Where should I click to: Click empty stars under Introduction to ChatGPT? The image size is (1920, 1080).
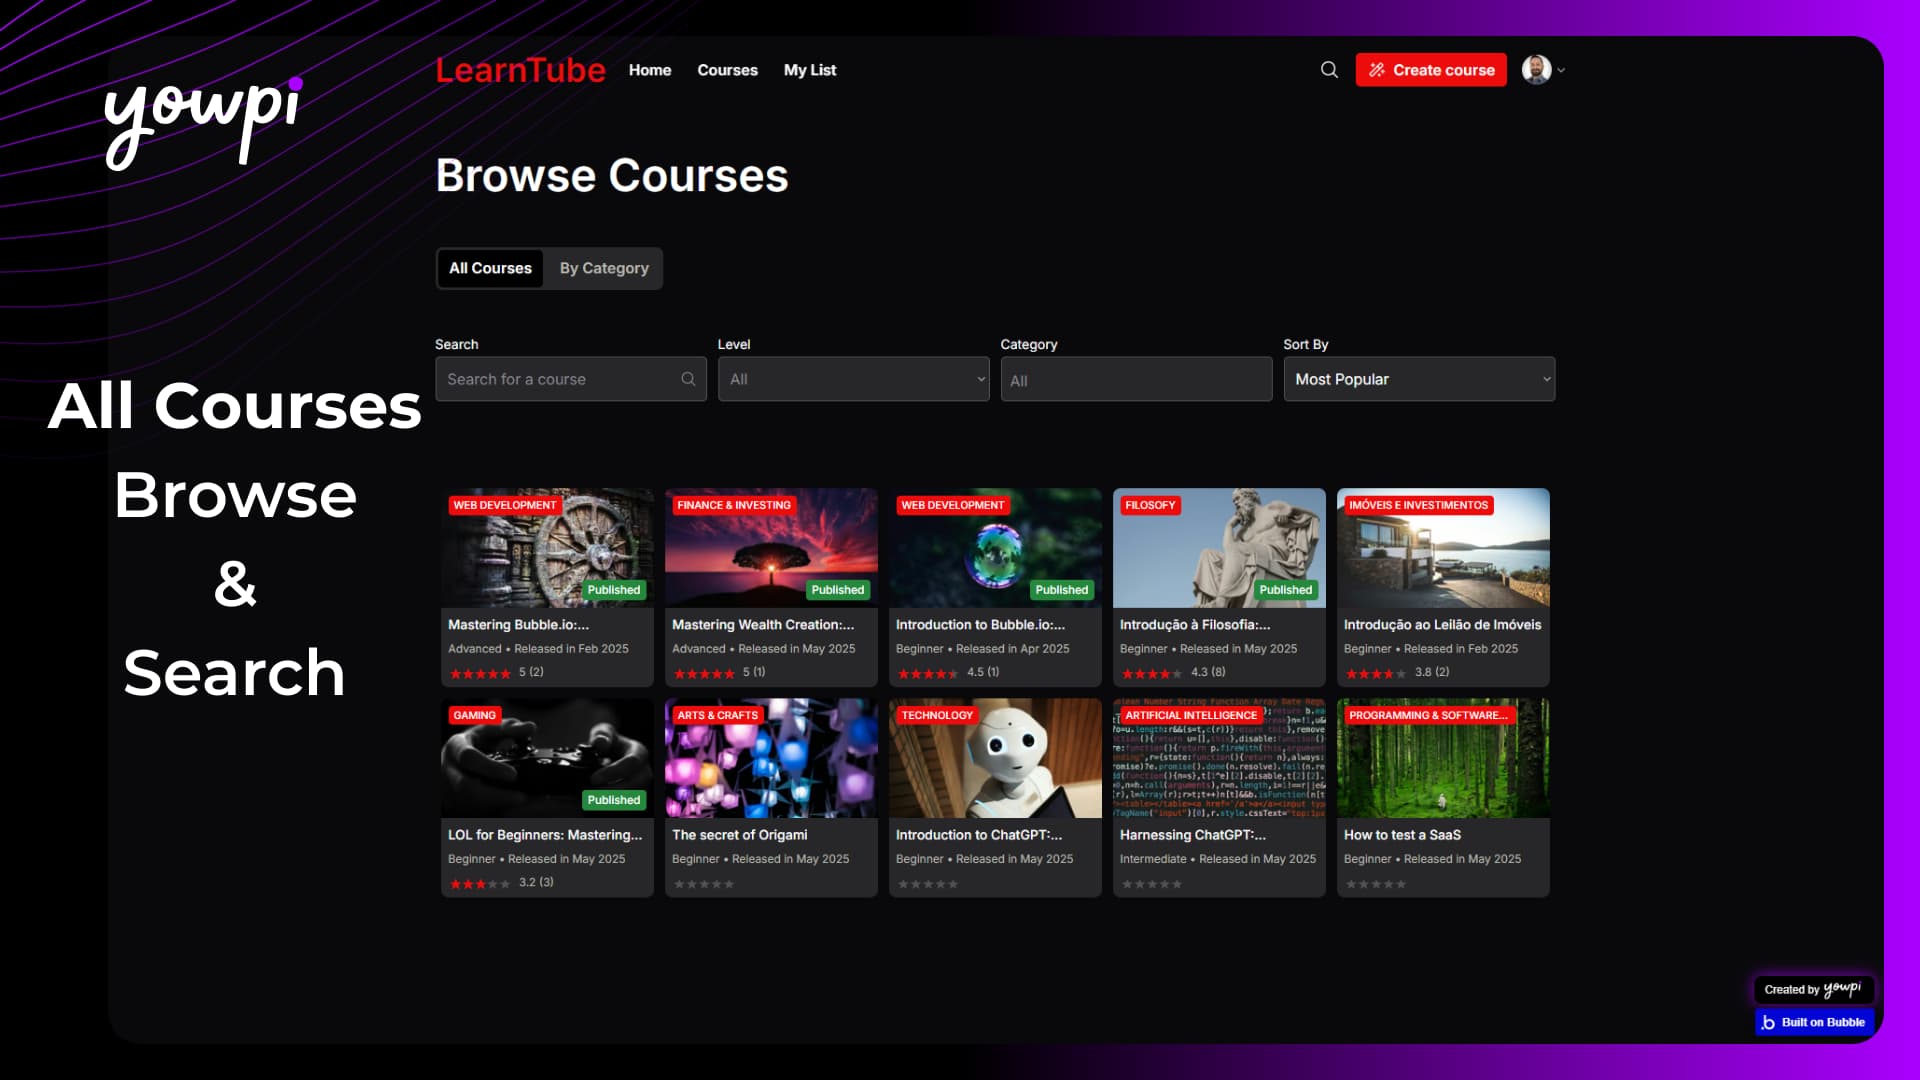[928, 884]
